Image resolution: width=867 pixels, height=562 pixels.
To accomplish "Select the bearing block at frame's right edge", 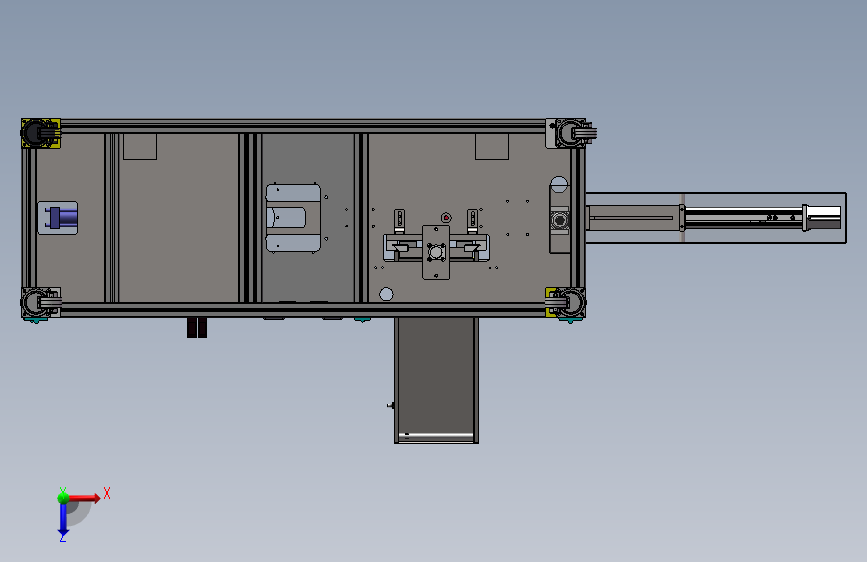I will (560, 221).
